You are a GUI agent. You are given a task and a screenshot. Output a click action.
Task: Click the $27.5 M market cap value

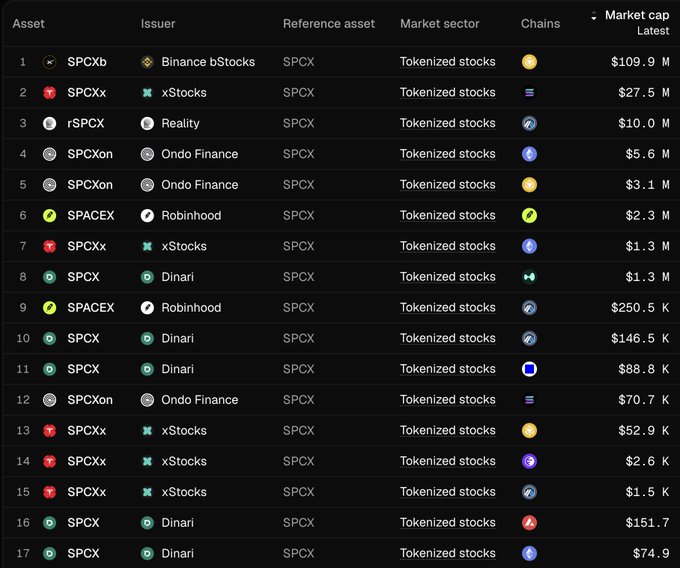(x=644, y=93)
